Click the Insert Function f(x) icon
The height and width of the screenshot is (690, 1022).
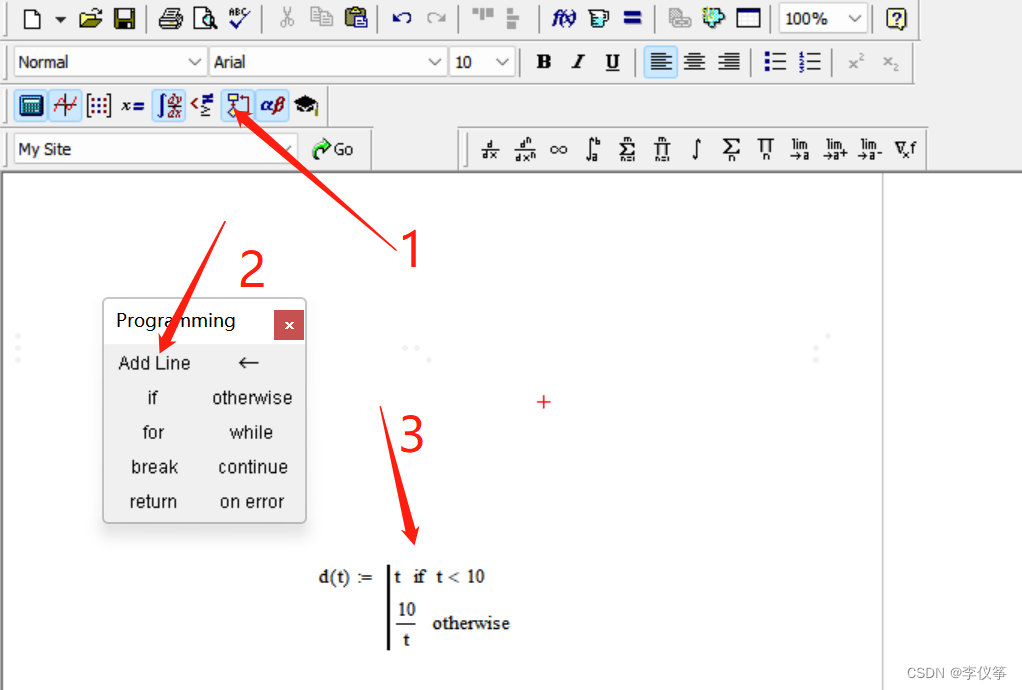[564, 18]
